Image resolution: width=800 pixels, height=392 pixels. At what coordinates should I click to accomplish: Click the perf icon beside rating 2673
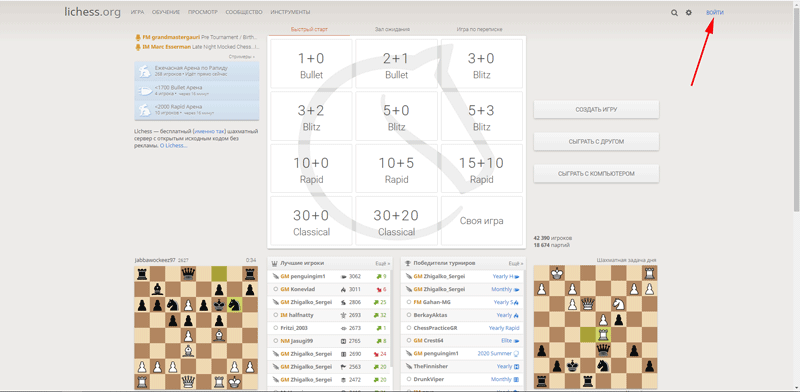tap(343, 328)
